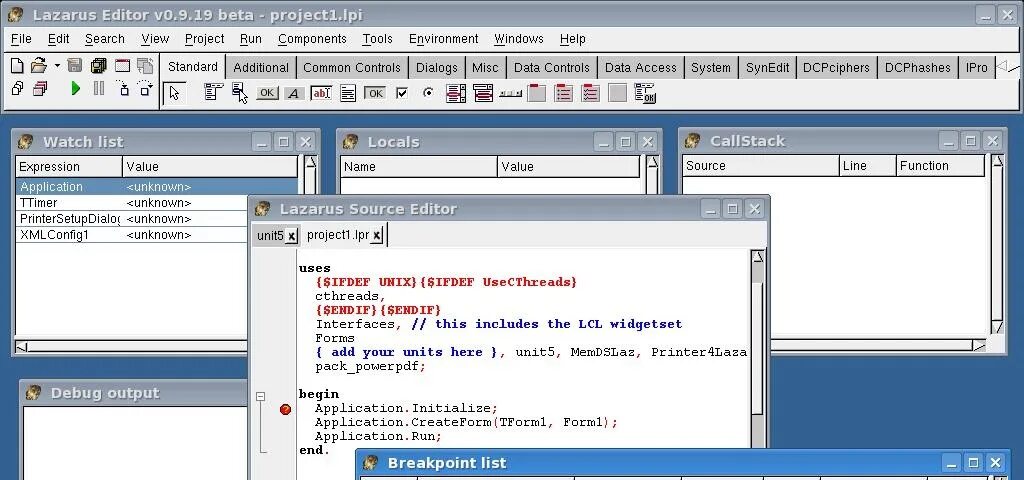
Task: Pick the TRadioGroup component icon
Action: pyautogui.click(x=563, y=93)
